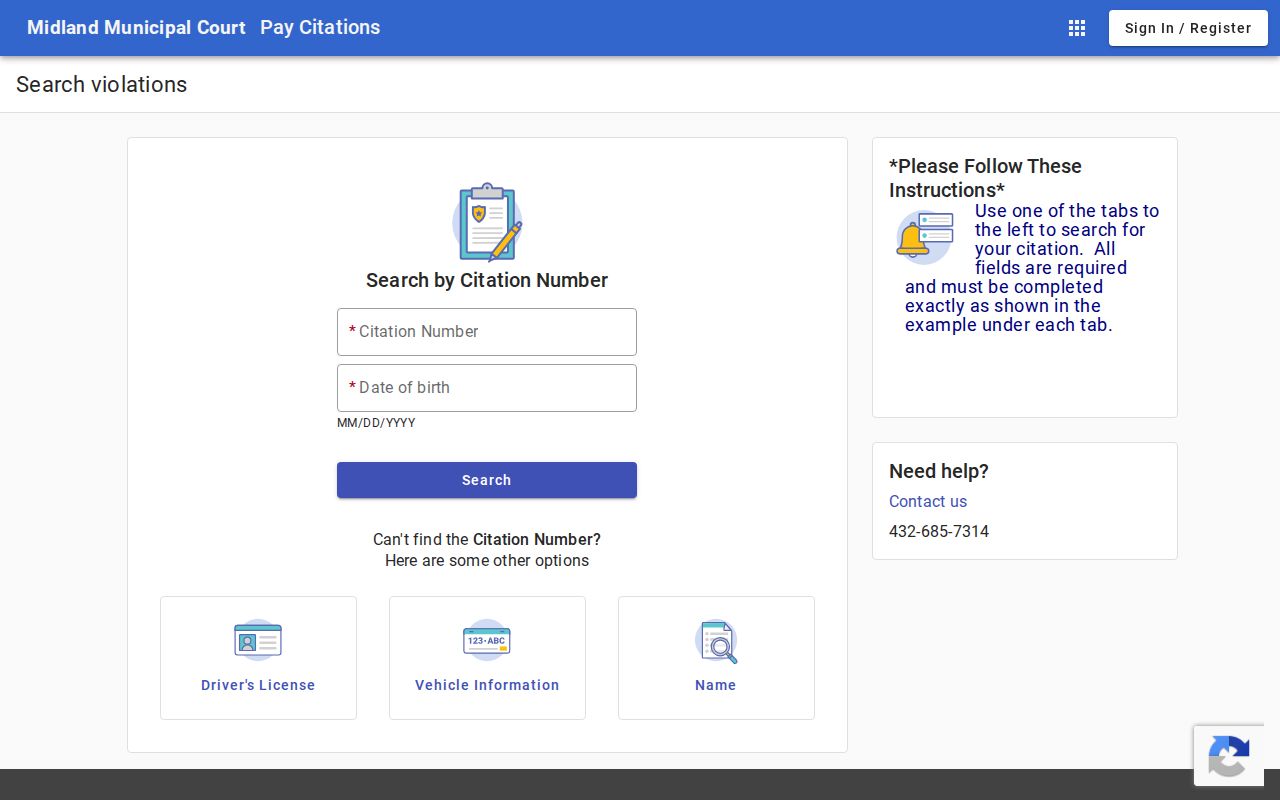Click the citation clipboard icon
This screenshot has width=1280, height=800.
pyautogui.click(x=487, y=222)
